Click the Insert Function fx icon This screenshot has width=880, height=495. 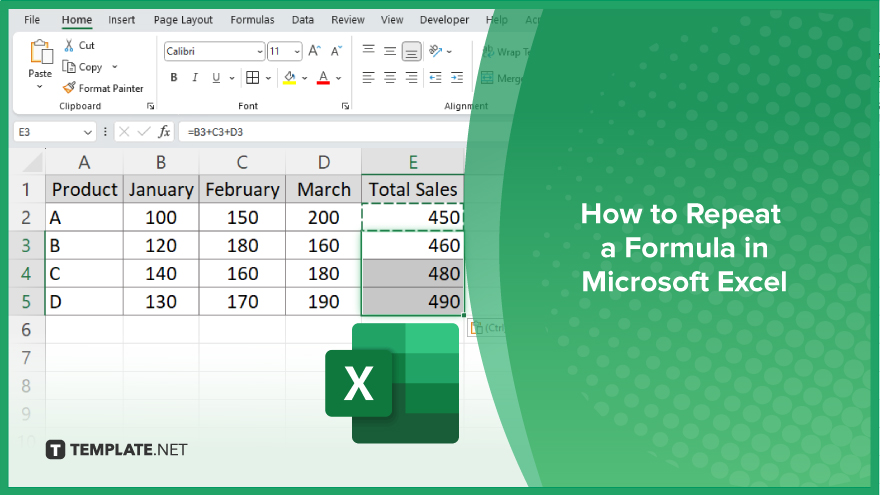[164, 132]
